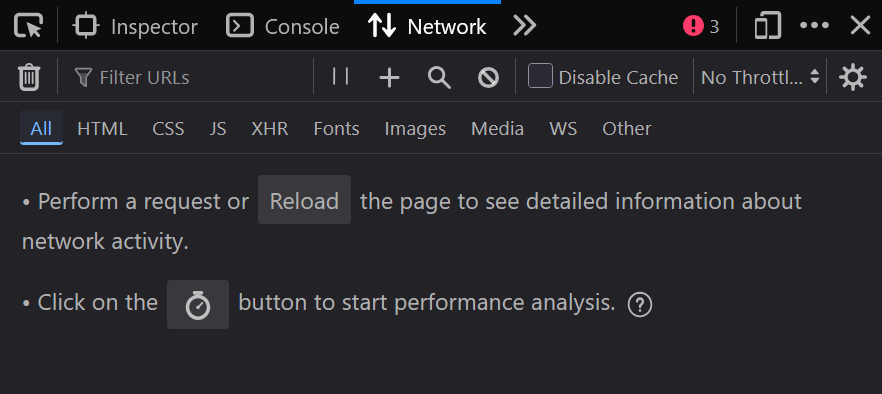The height and width of the screenshot is (394, 882).
Task: Open network settings gear menu
Action: pos(853,77)
